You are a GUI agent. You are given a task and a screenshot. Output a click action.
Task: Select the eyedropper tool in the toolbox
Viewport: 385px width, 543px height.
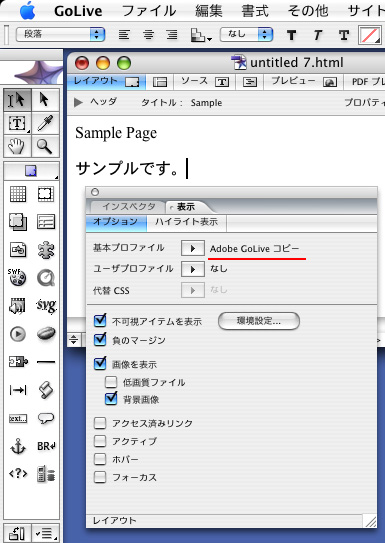tap(45, 123)
